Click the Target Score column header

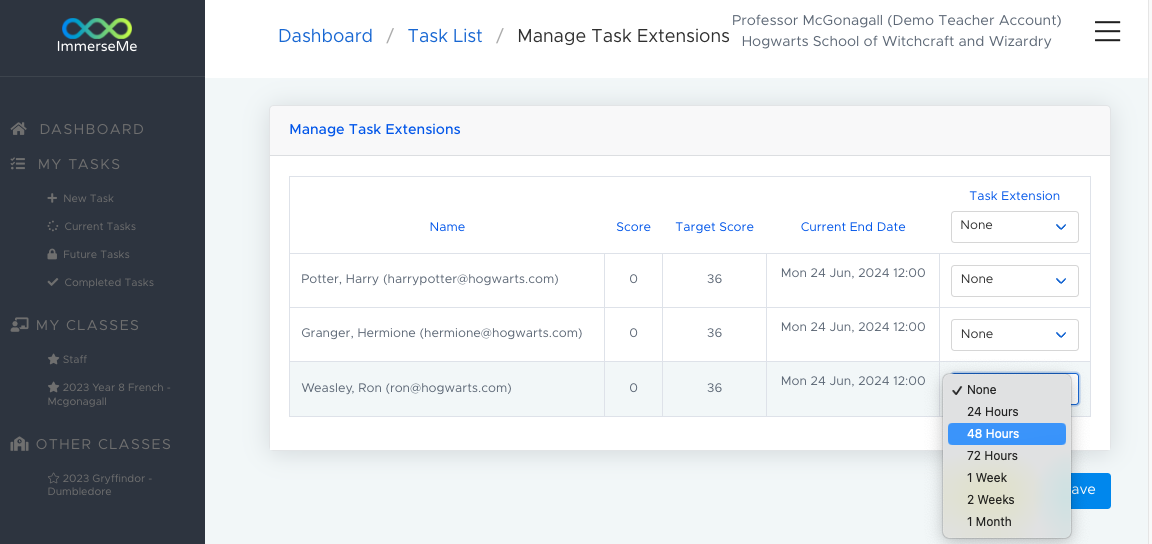click(714, 226)
